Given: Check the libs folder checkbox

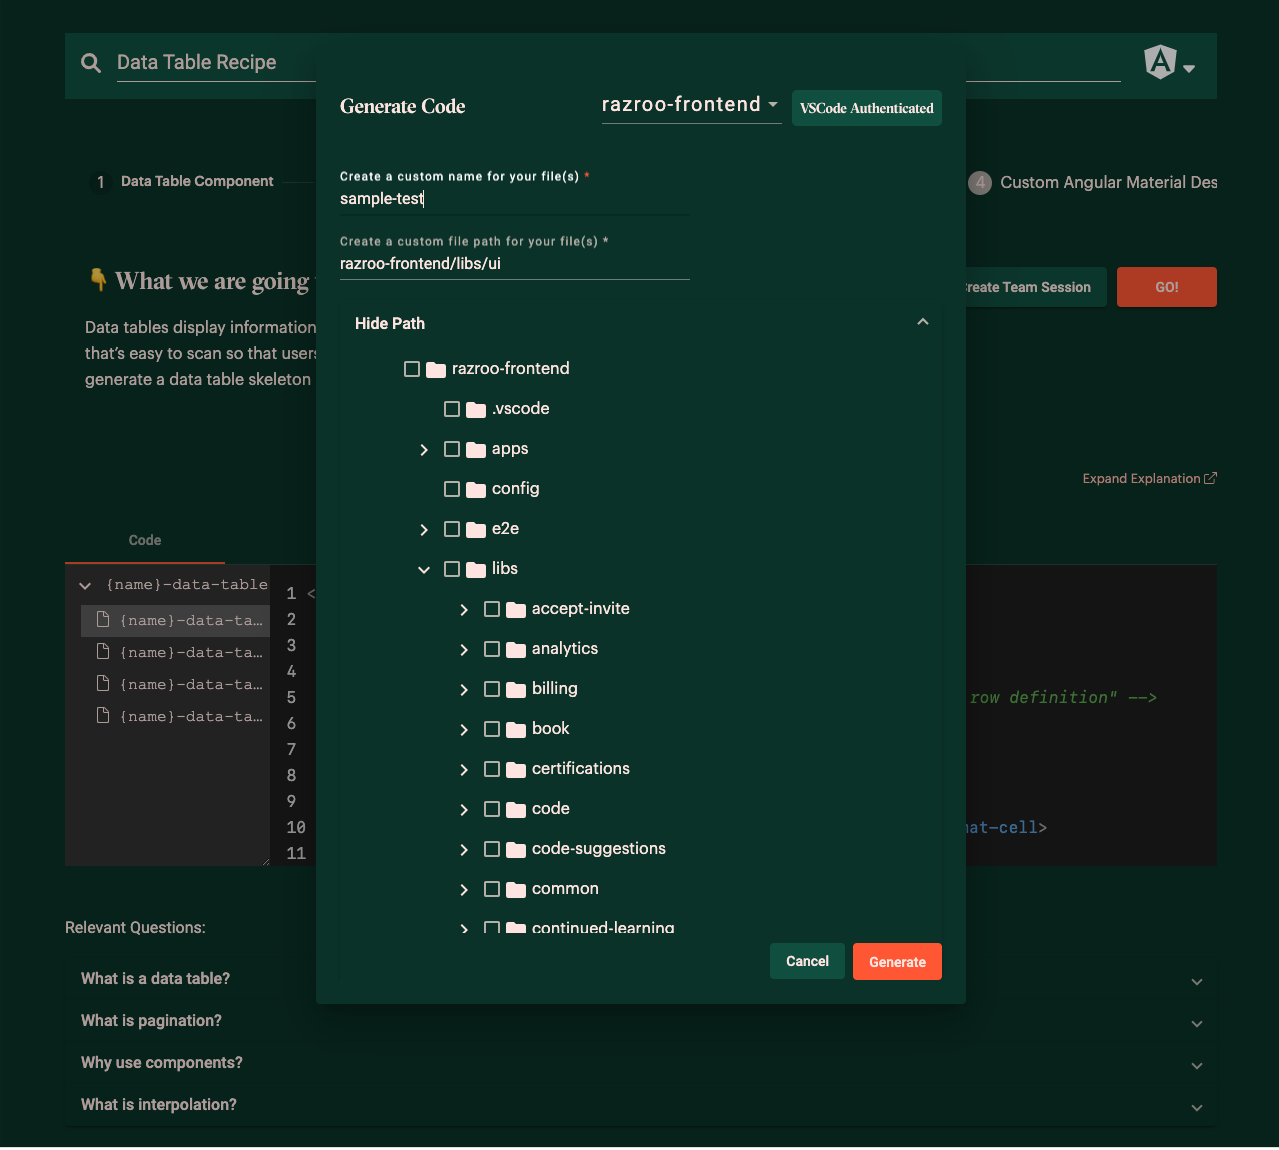Looking at the screenshot, I should [452, 569].
